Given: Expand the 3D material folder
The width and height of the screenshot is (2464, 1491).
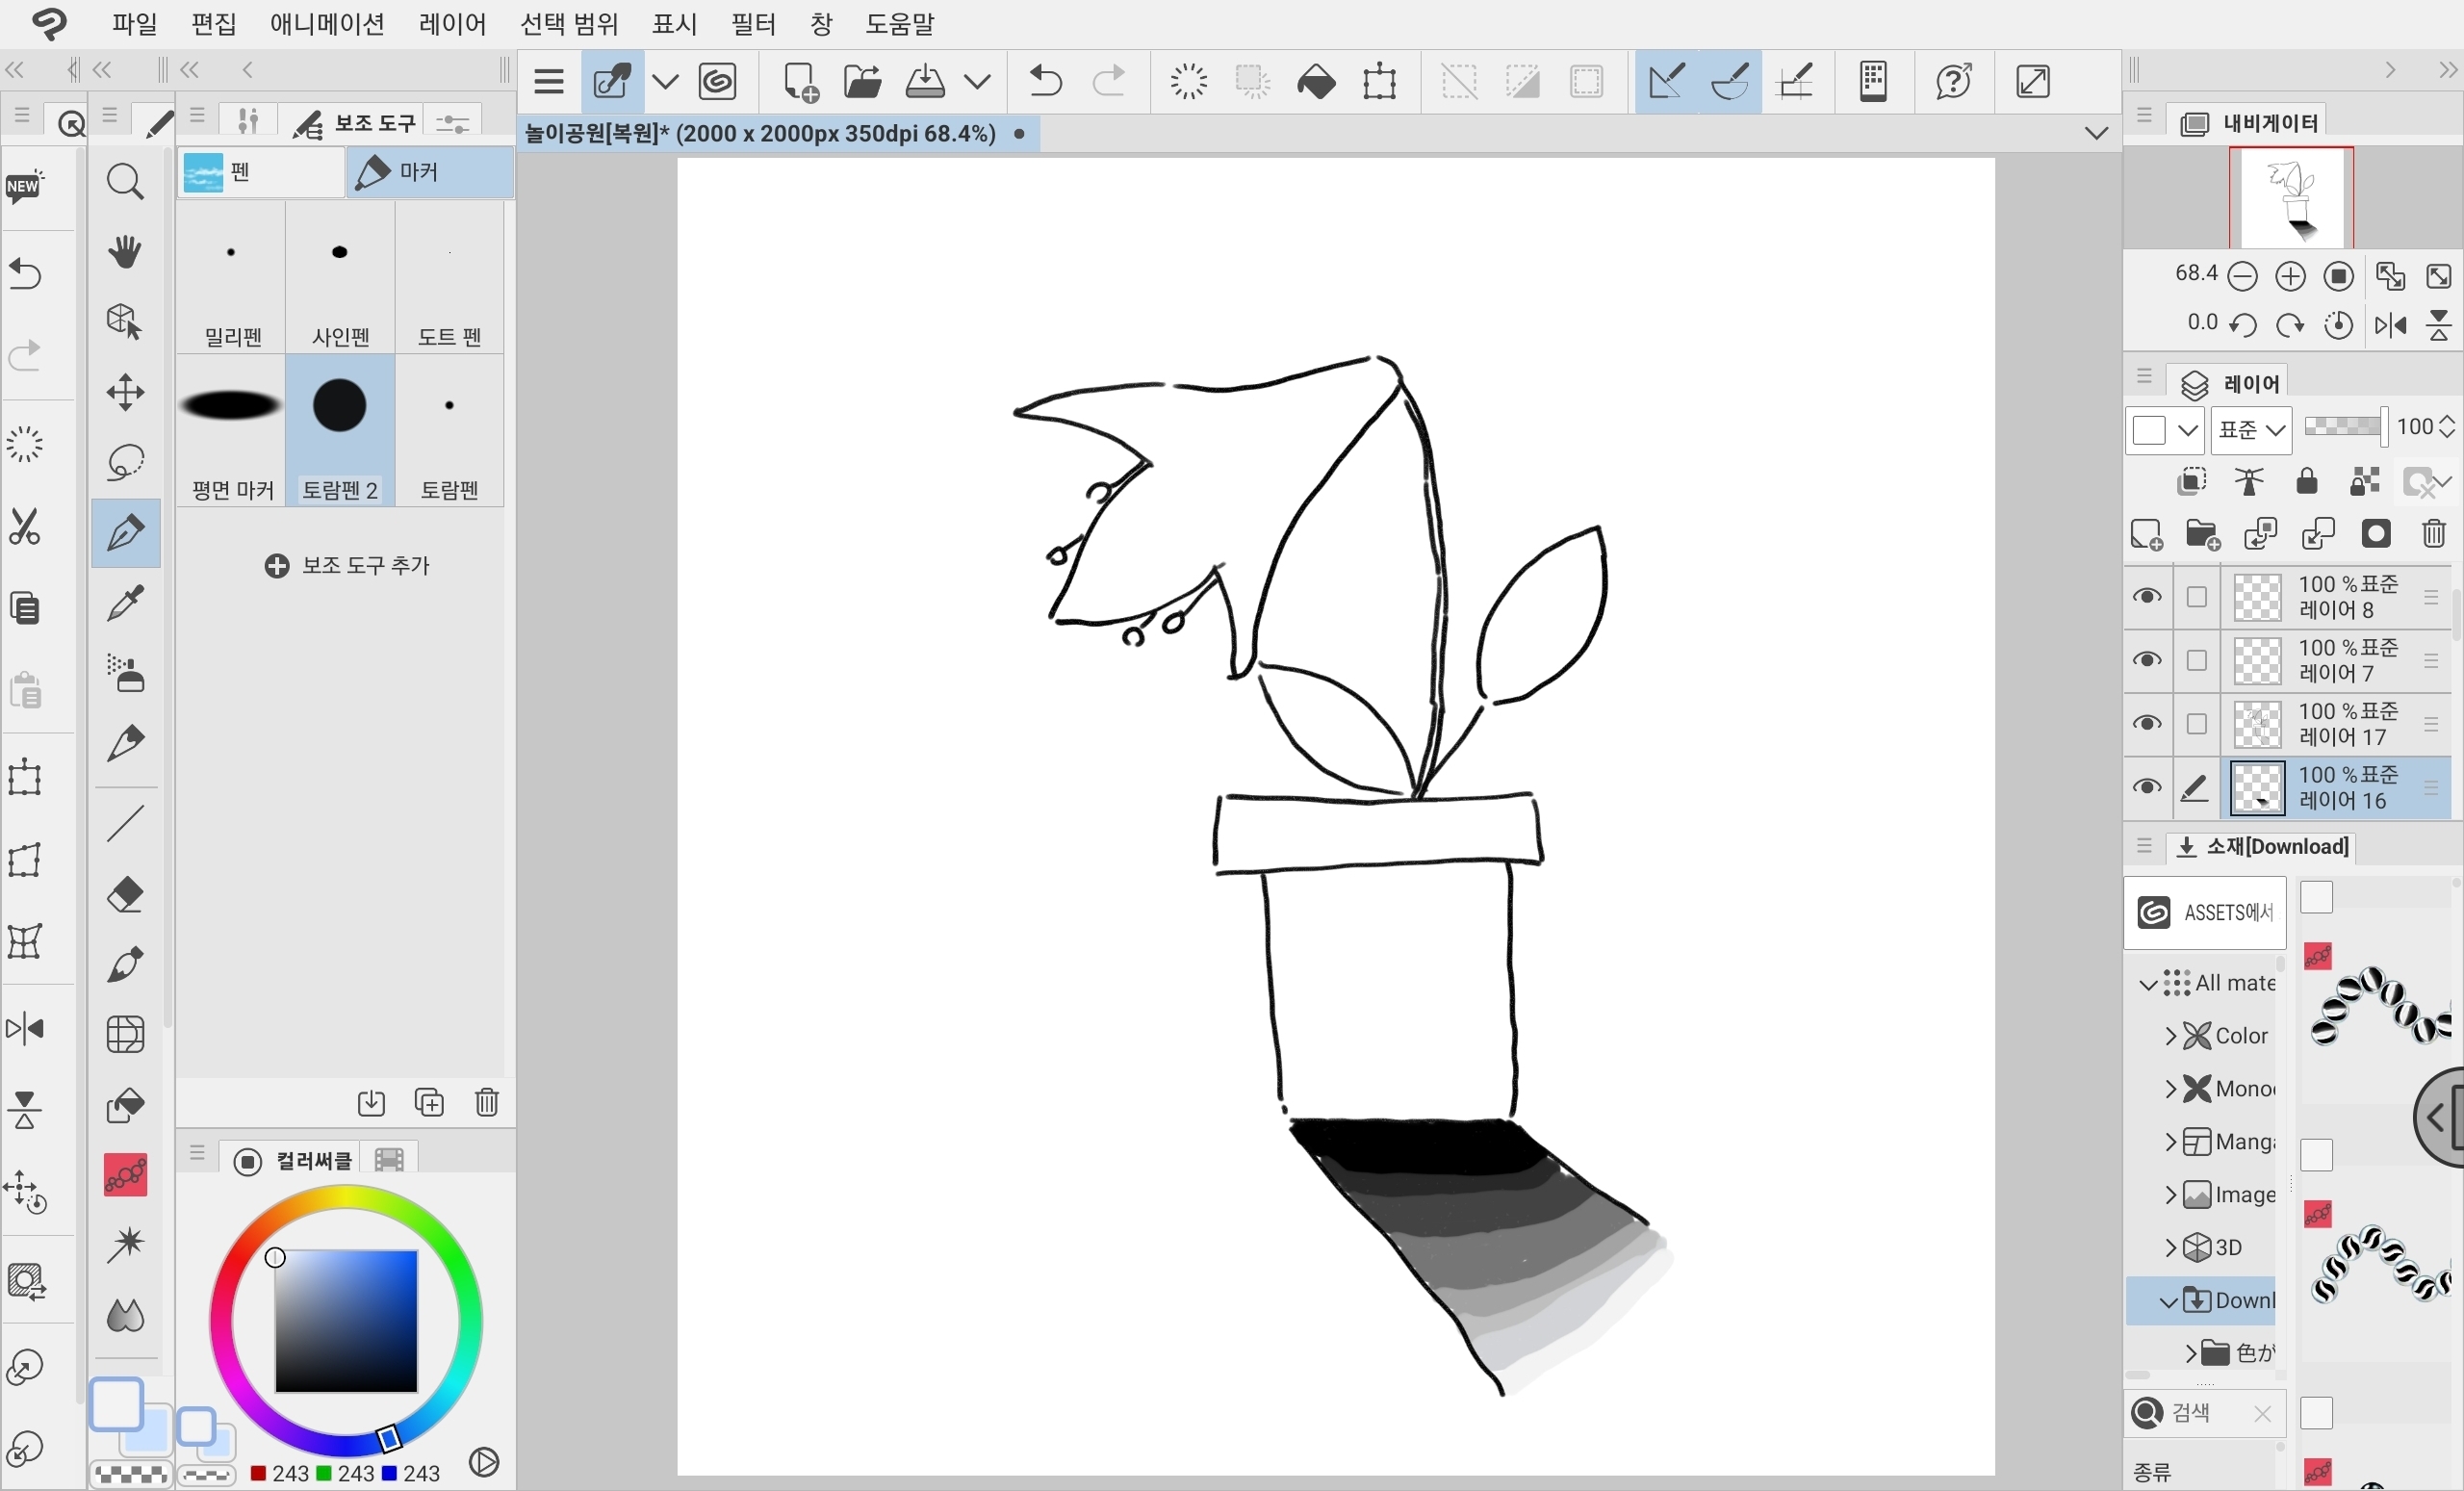Looking at the screenshot, I should coord(2169,1247).
